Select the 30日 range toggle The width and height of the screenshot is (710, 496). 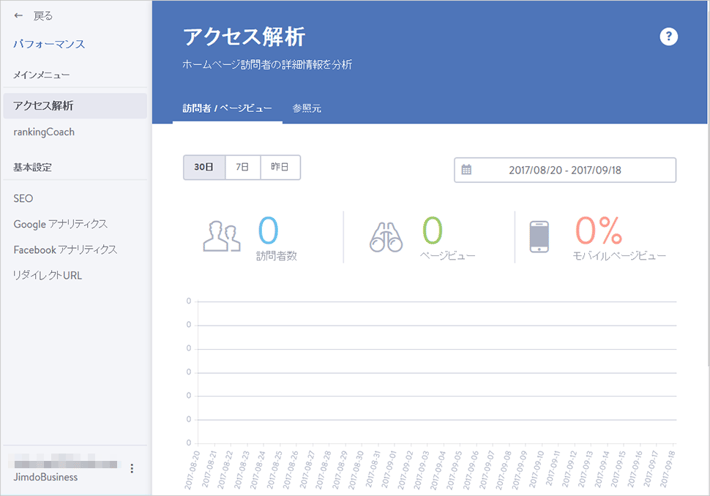[203, 168]
